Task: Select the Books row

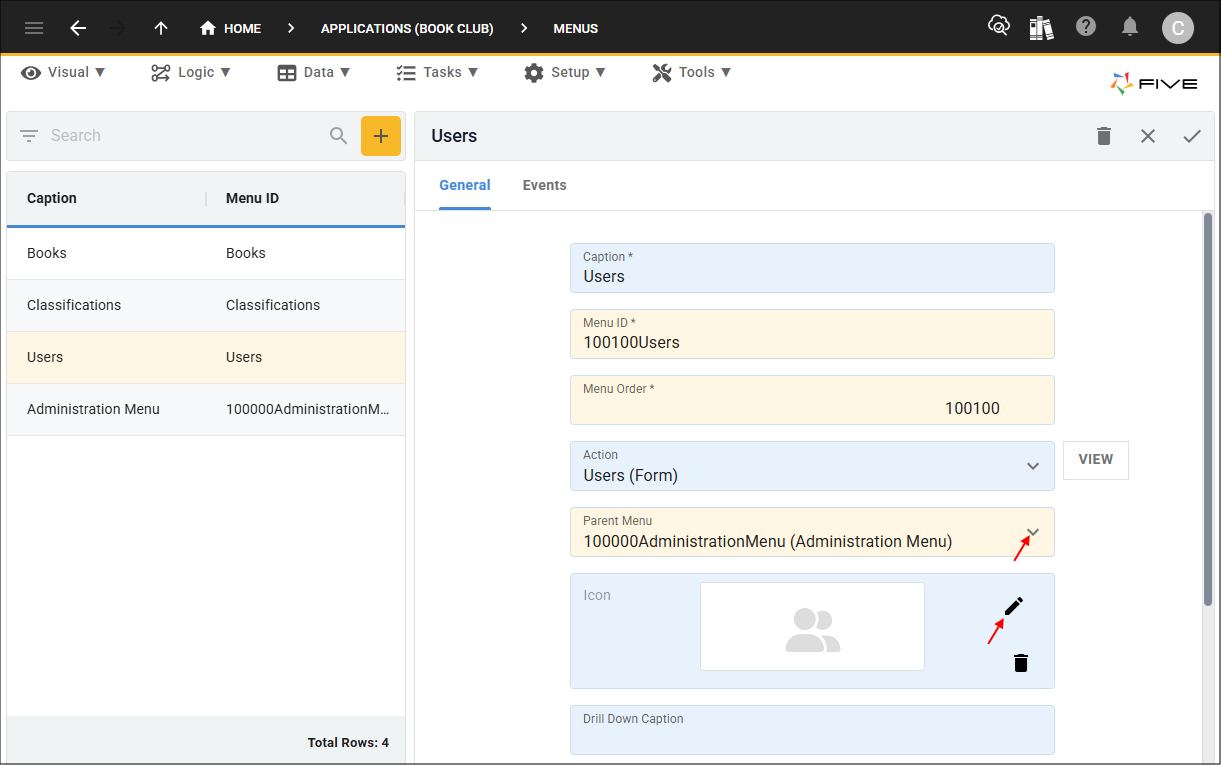Action: (x=206, y=253)
